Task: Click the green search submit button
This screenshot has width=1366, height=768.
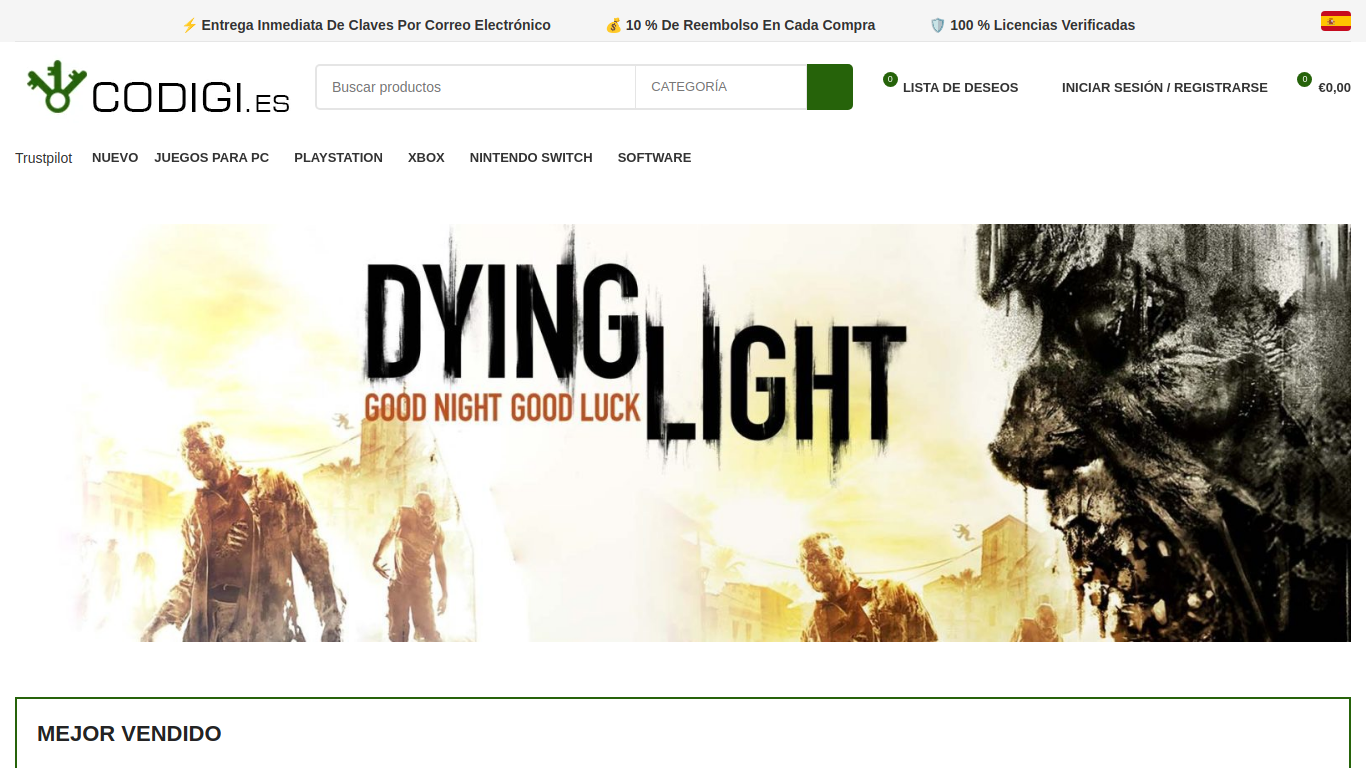Action: click(830, 87)
